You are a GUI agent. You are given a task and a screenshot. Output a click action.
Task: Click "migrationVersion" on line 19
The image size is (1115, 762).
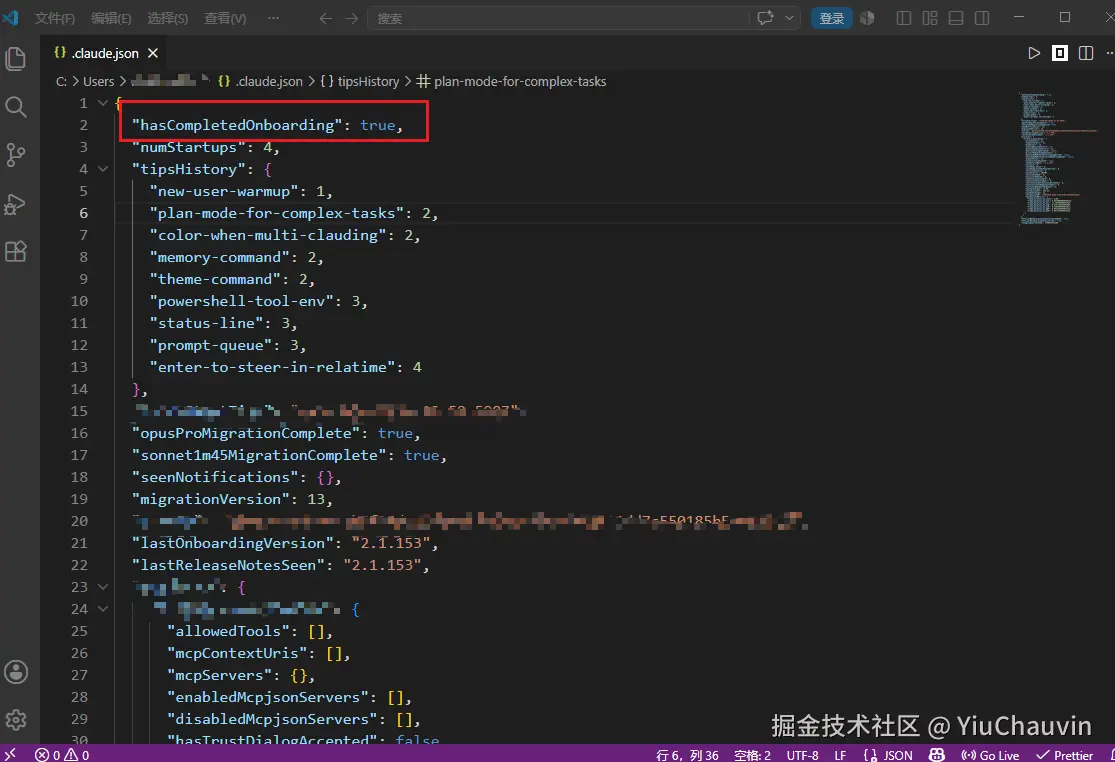click(x=210, y=500)
